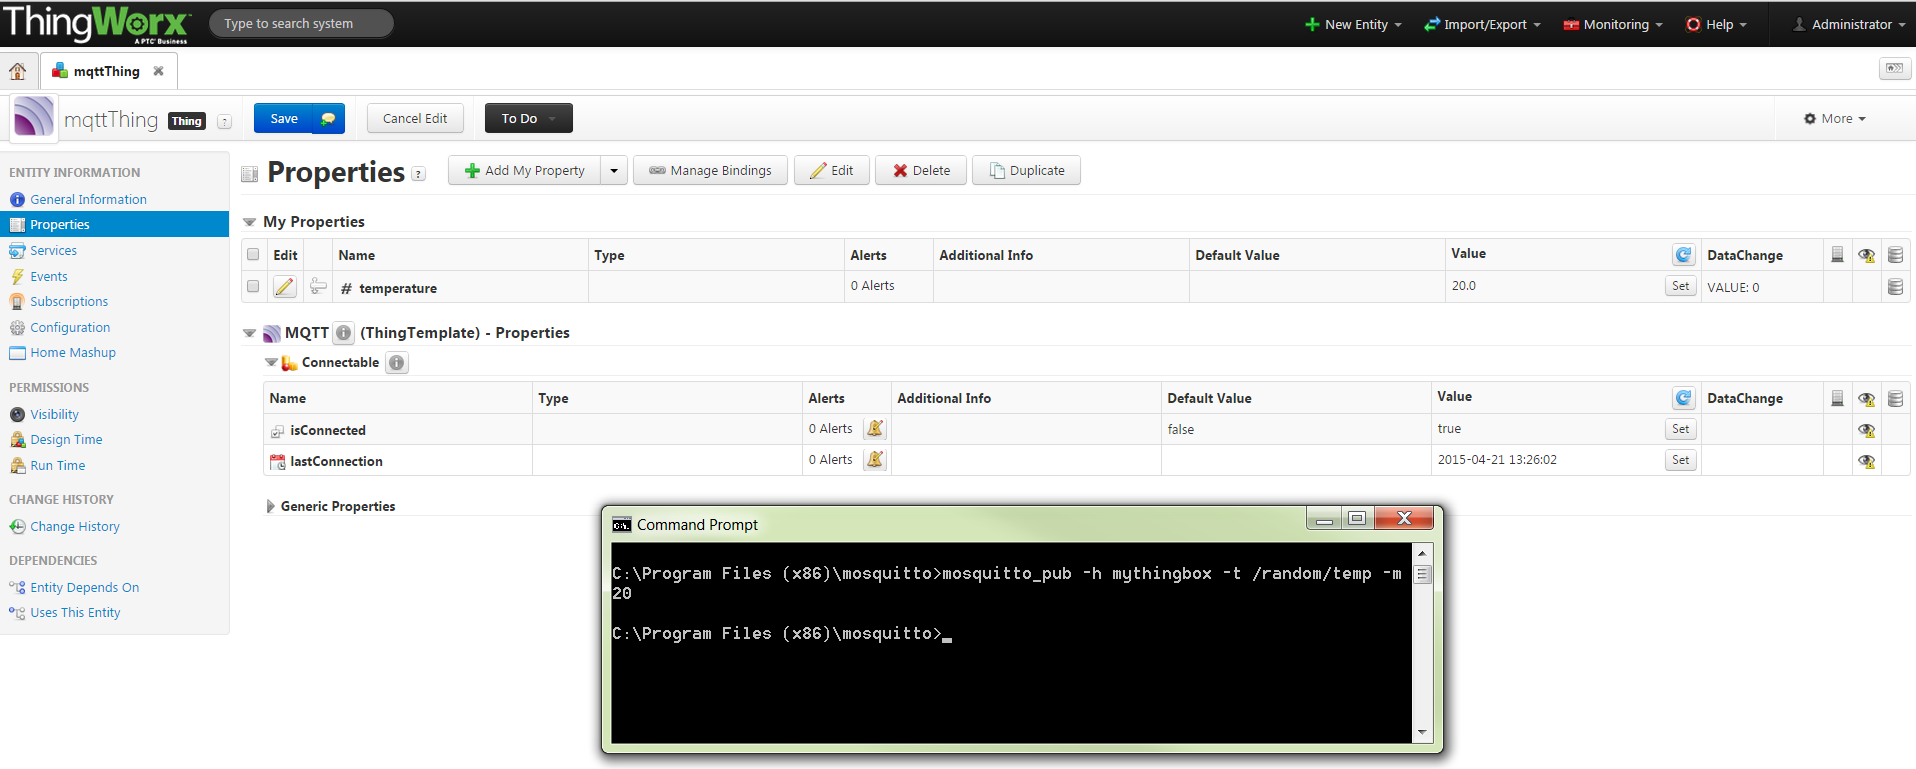This screenshot has height=769, width=1916.
Task: Click the logged column icon in Connectable header
Action: click(x=1894, y=398)
